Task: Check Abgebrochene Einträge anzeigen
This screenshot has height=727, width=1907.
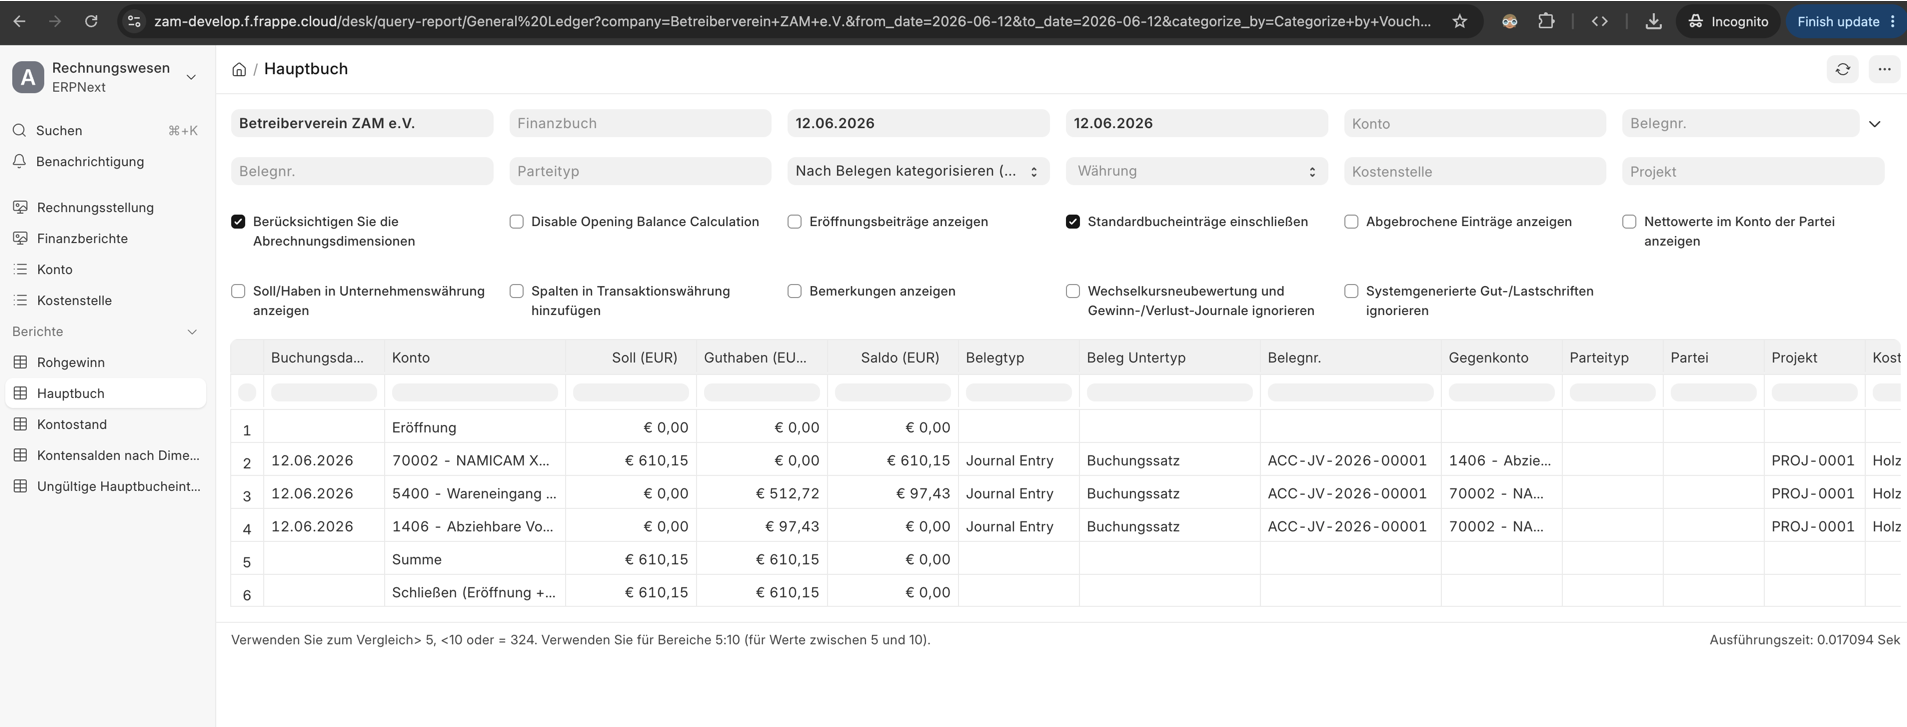Action: 1351,222
